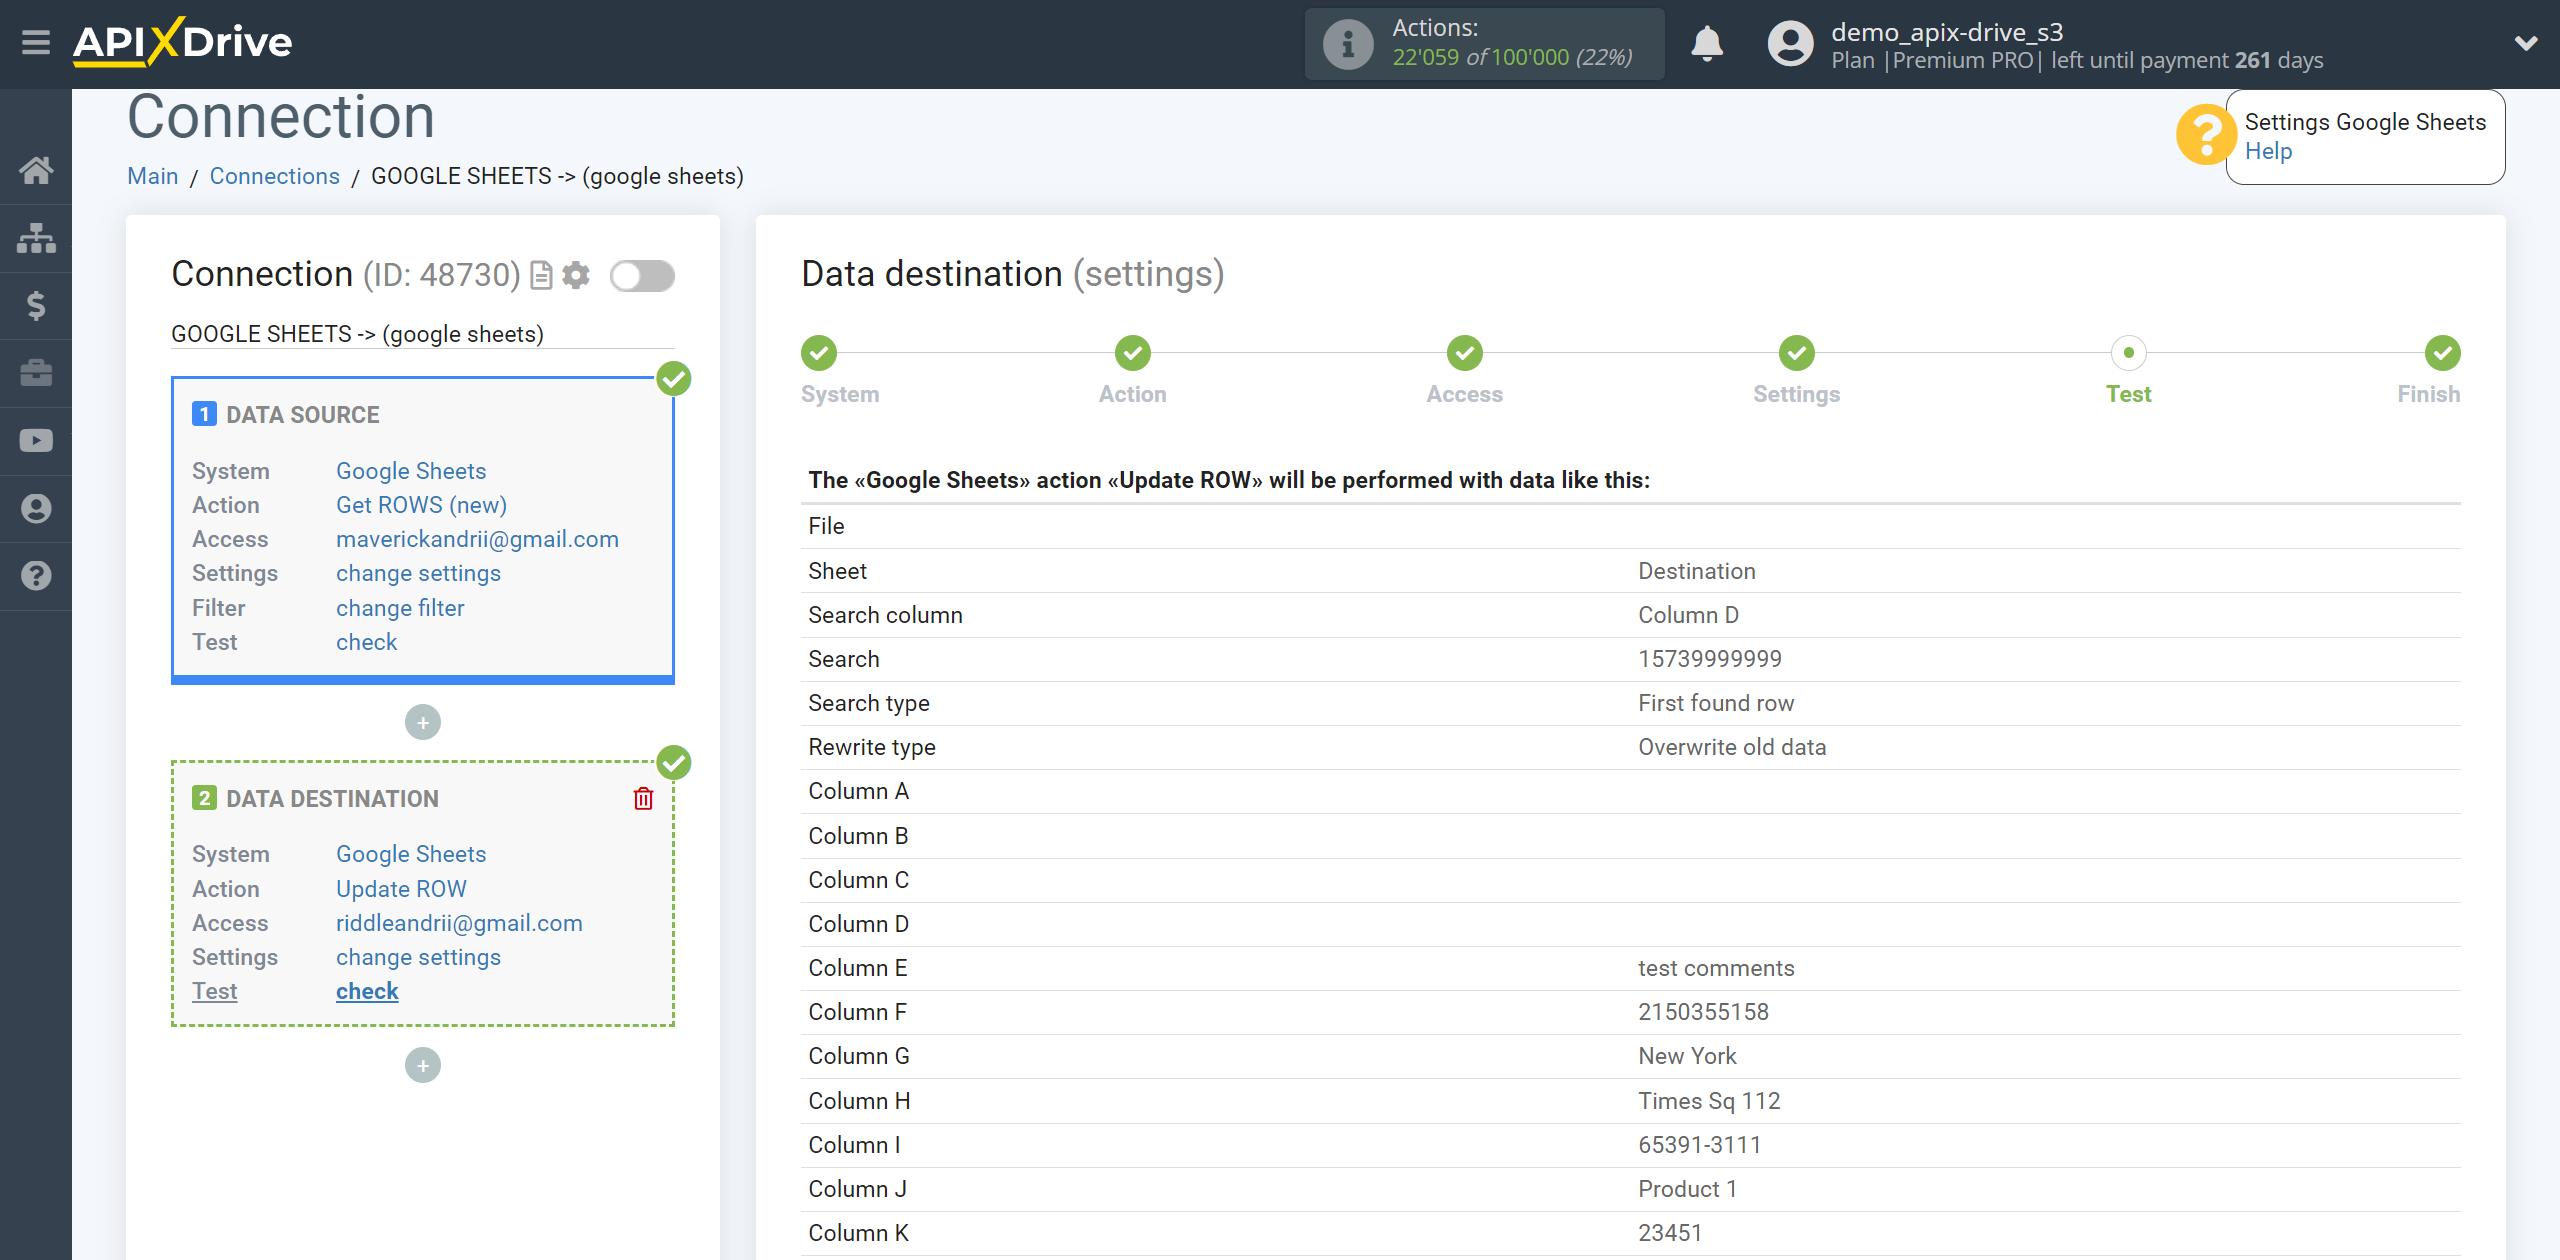Viewport: 2560px width, 1260px height.
Task: Toggle the connection enable/disable switch
Action: coord(642,274)
